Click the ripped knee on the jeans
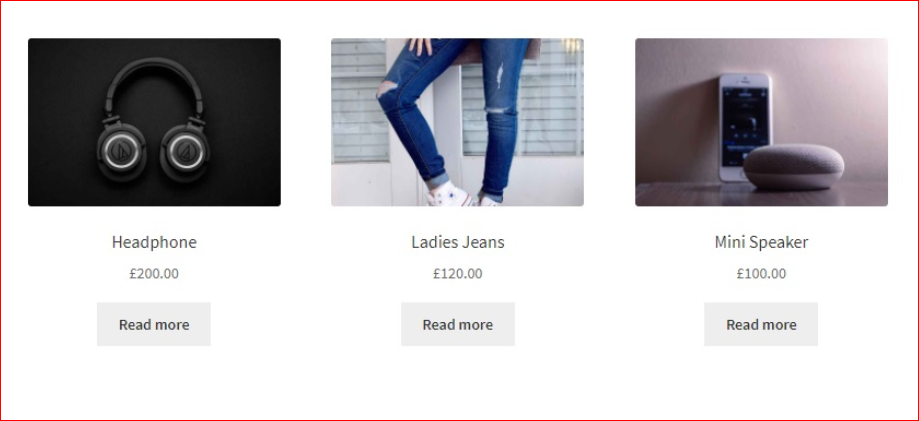 point(387,89)
